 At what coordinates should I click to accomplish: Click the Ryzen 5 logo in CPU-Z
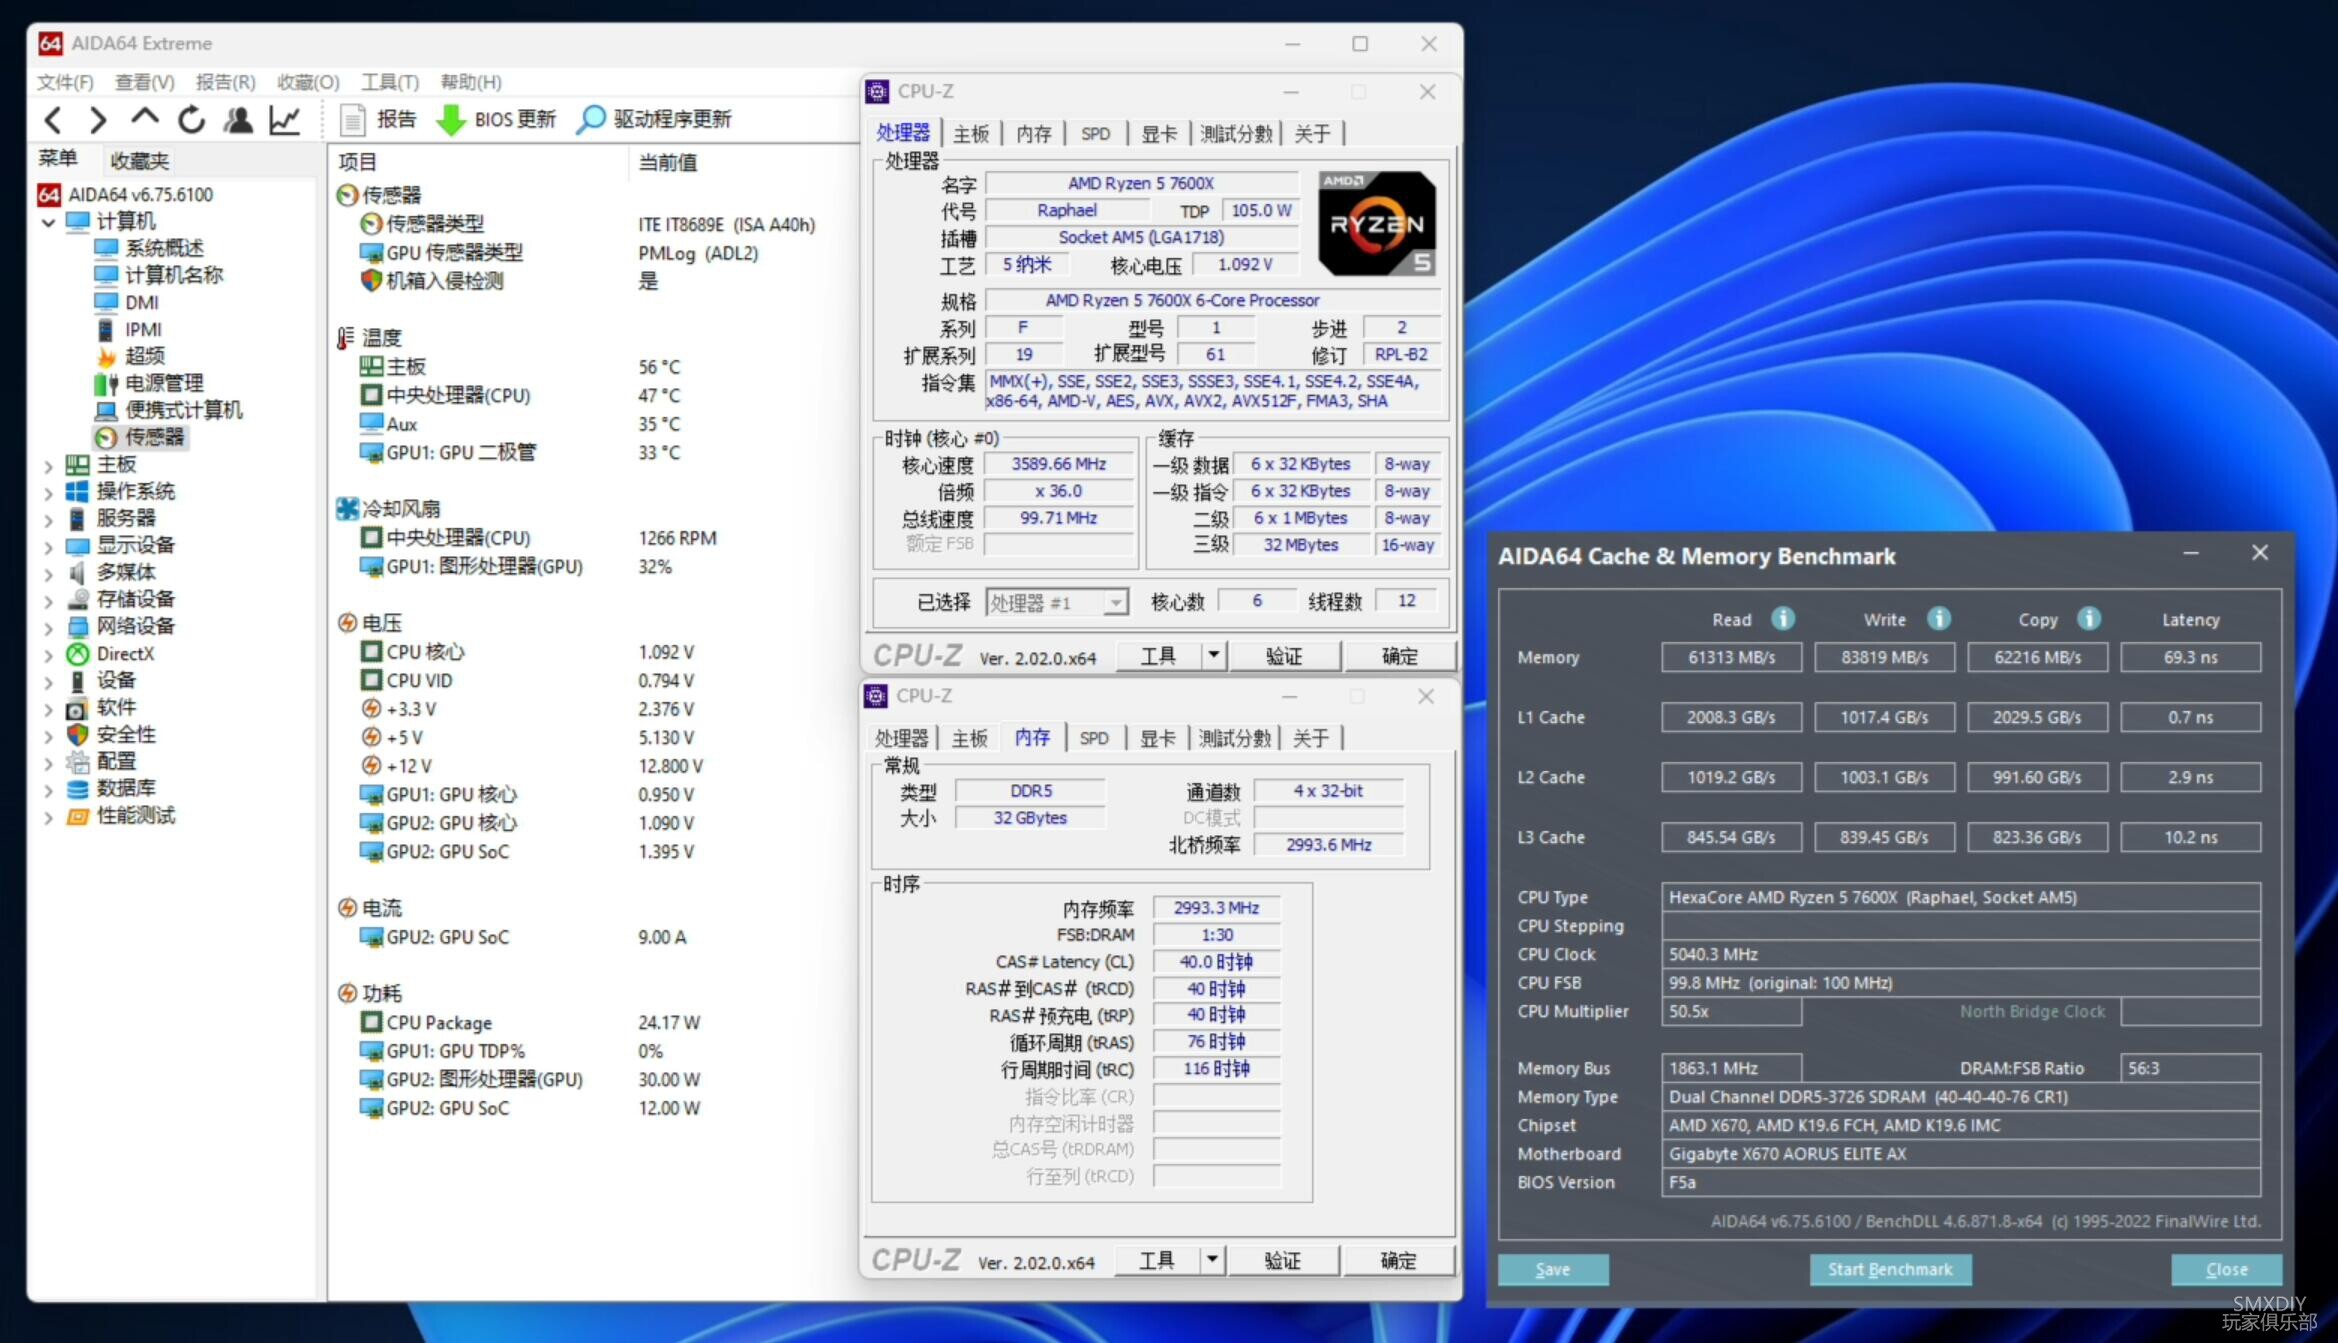coord(1377,224)
